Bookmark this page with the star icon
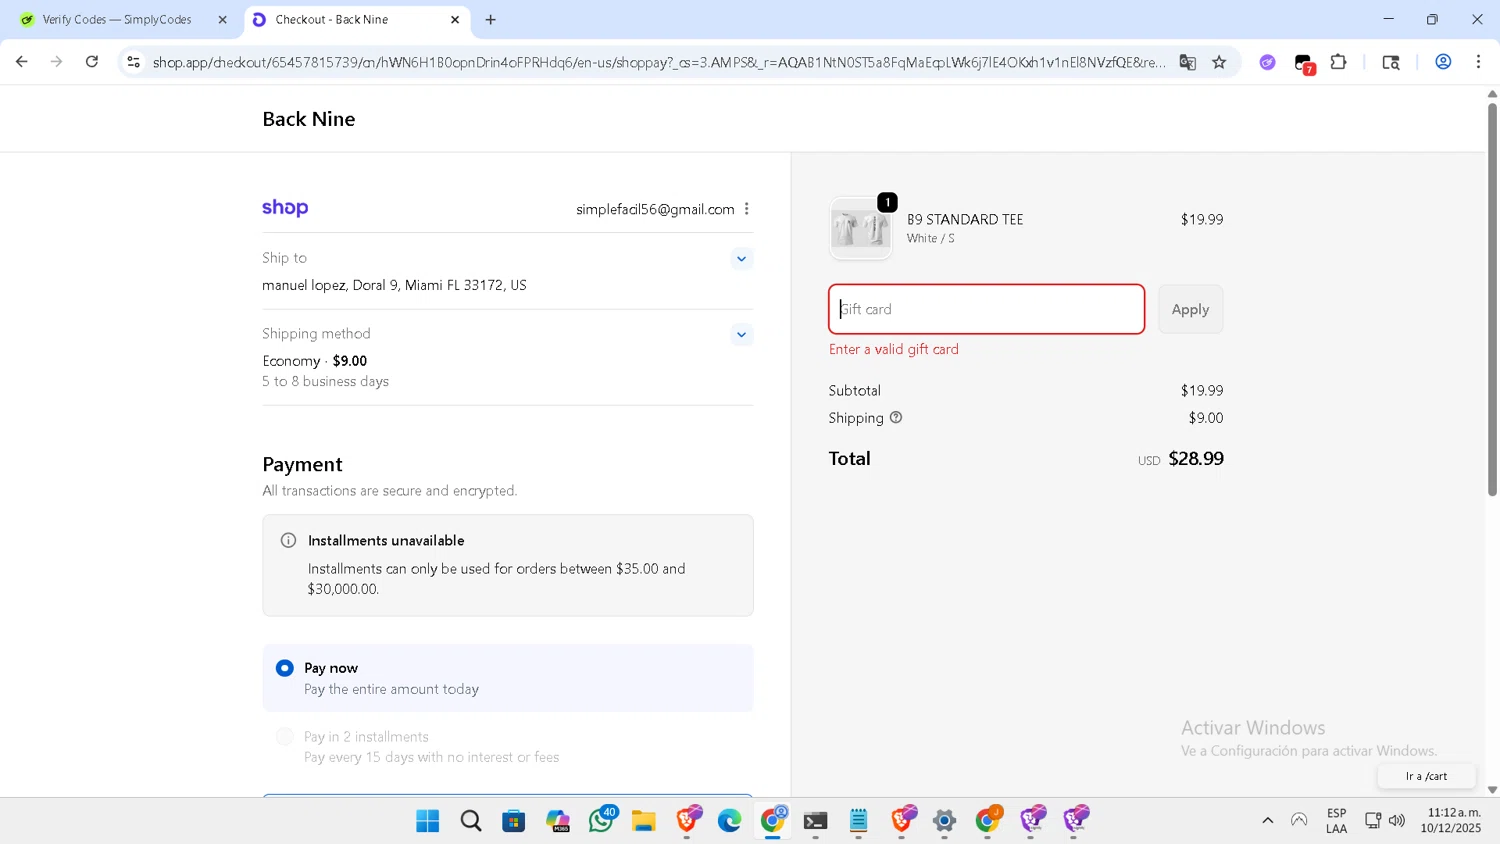Image resolution: width=1500 pixels, height=844 pixels. click(1219, 62)
